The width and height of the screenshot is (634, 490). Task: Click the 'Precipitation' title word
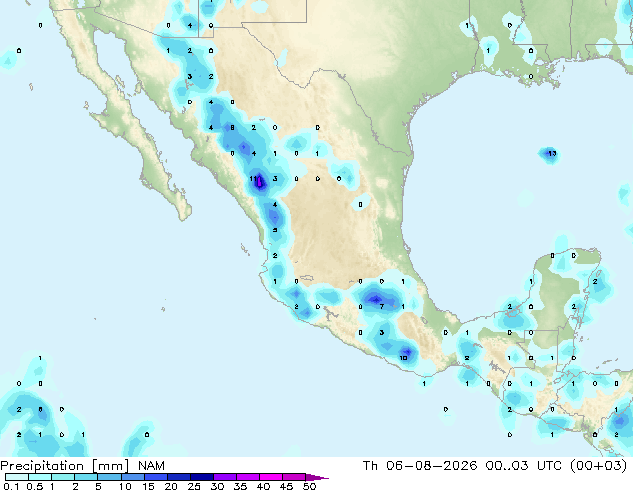[42, 466]
